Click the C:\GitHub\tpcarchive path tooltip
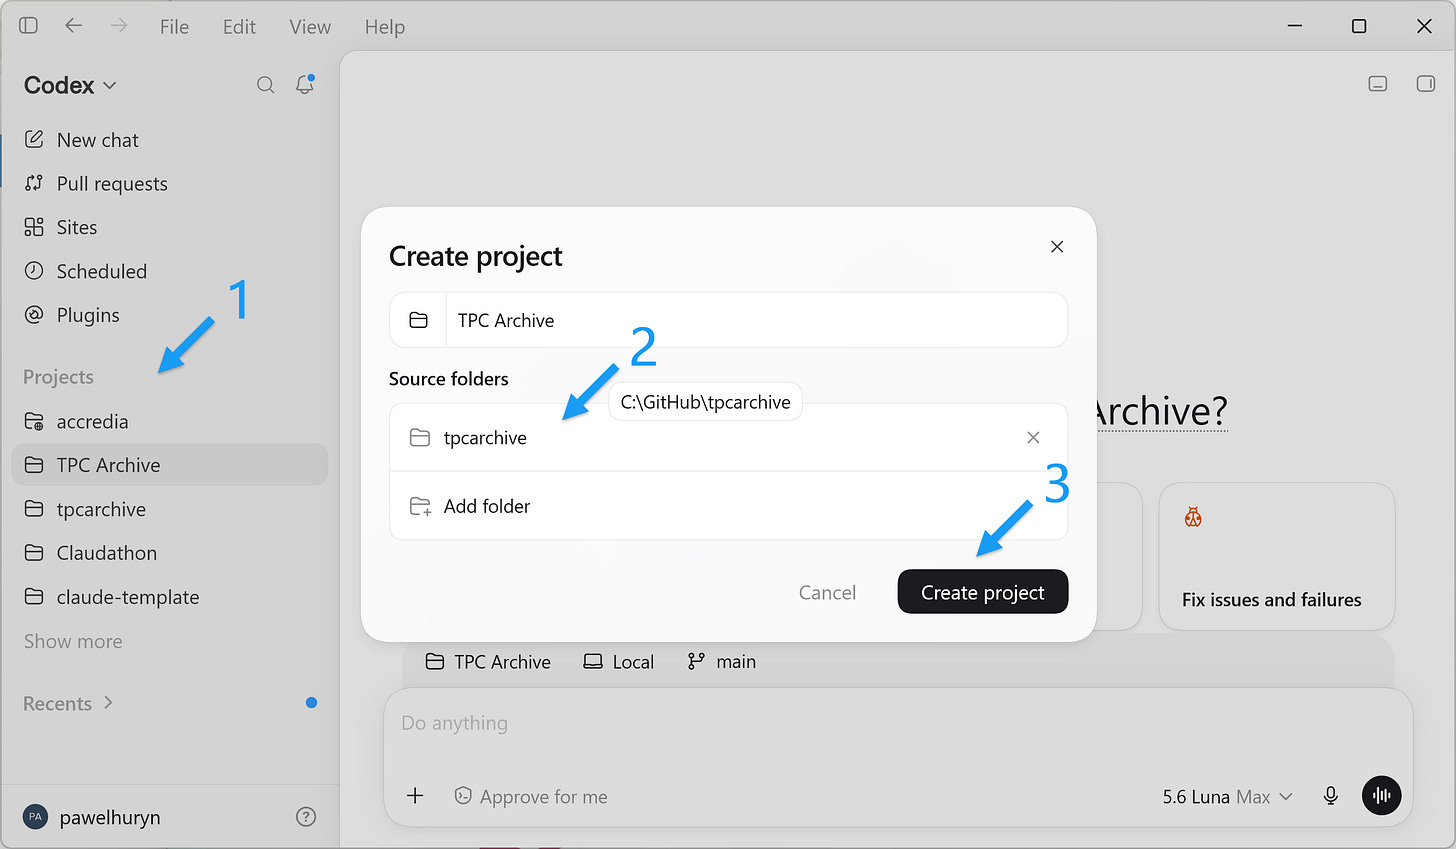This screenshot has height=849, width=1456. coord(705,402)
